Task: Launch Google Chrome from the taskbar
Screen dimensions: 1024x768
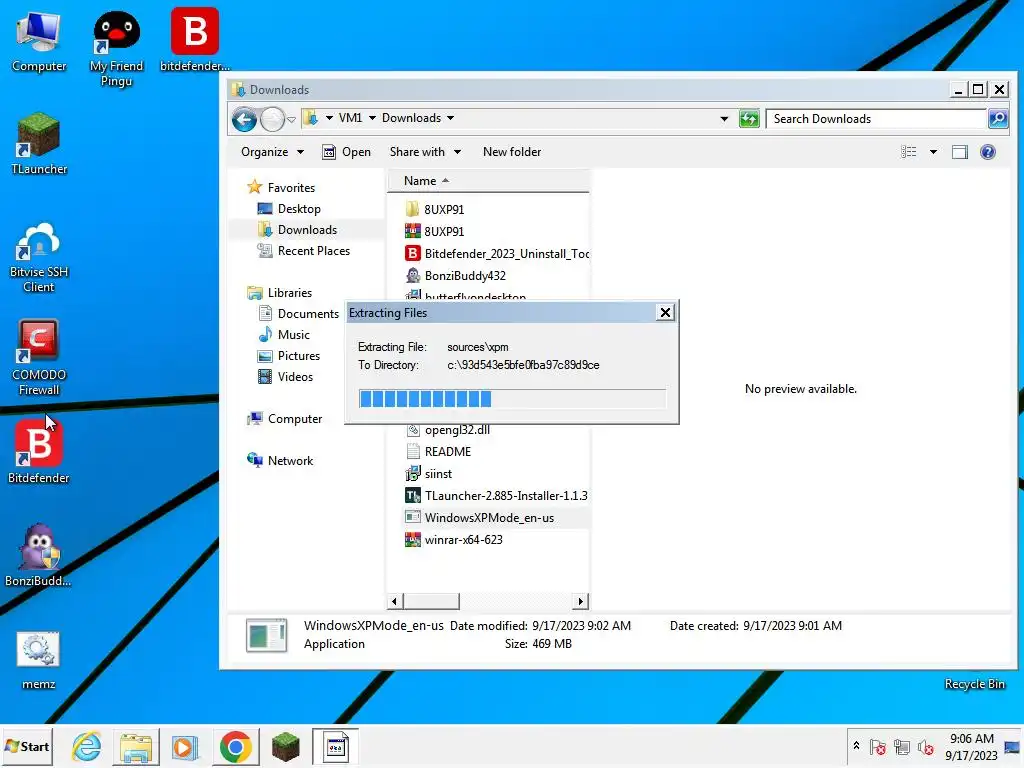Action: coord(236,746)
